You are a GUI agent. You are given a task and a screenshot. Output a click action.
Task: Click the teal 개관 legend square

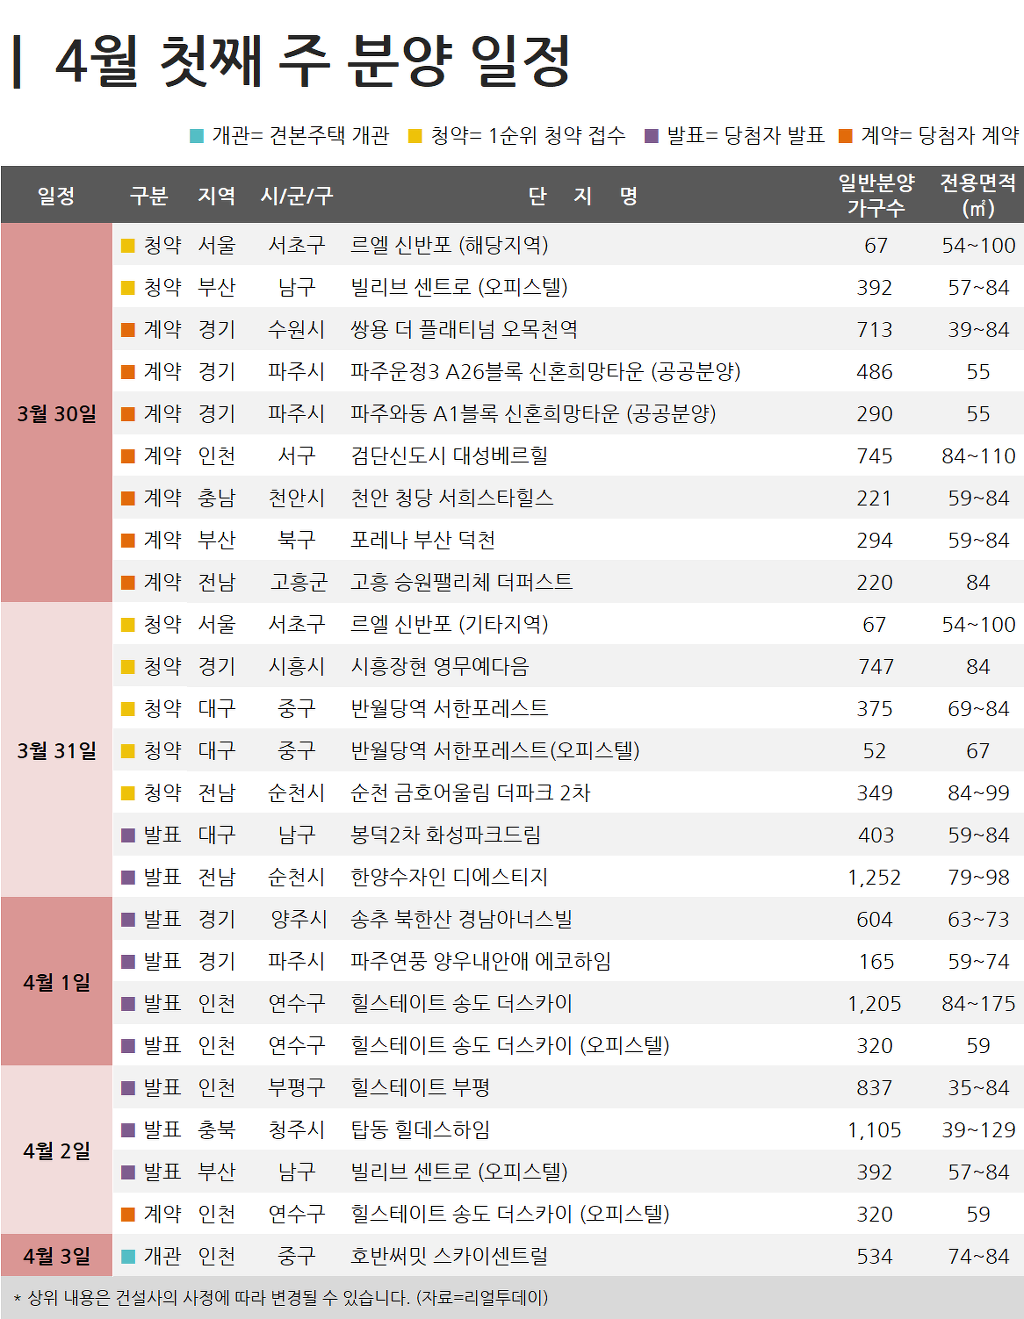pyautogui.click(x=197, y=136)
